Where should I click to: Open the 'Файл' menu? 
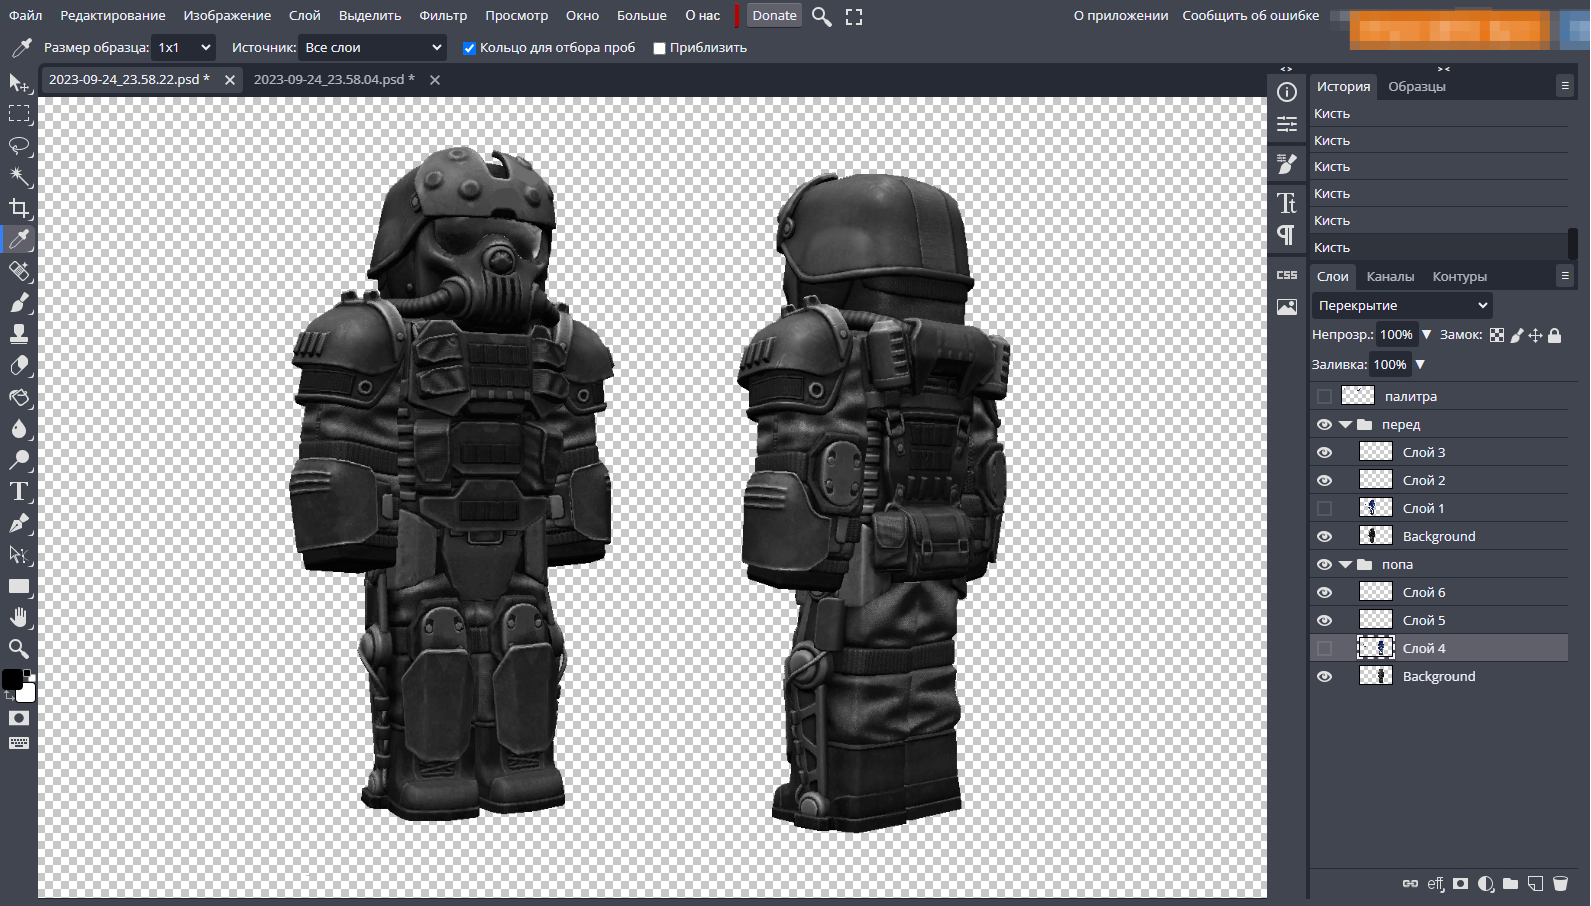(x=26, y=15)
